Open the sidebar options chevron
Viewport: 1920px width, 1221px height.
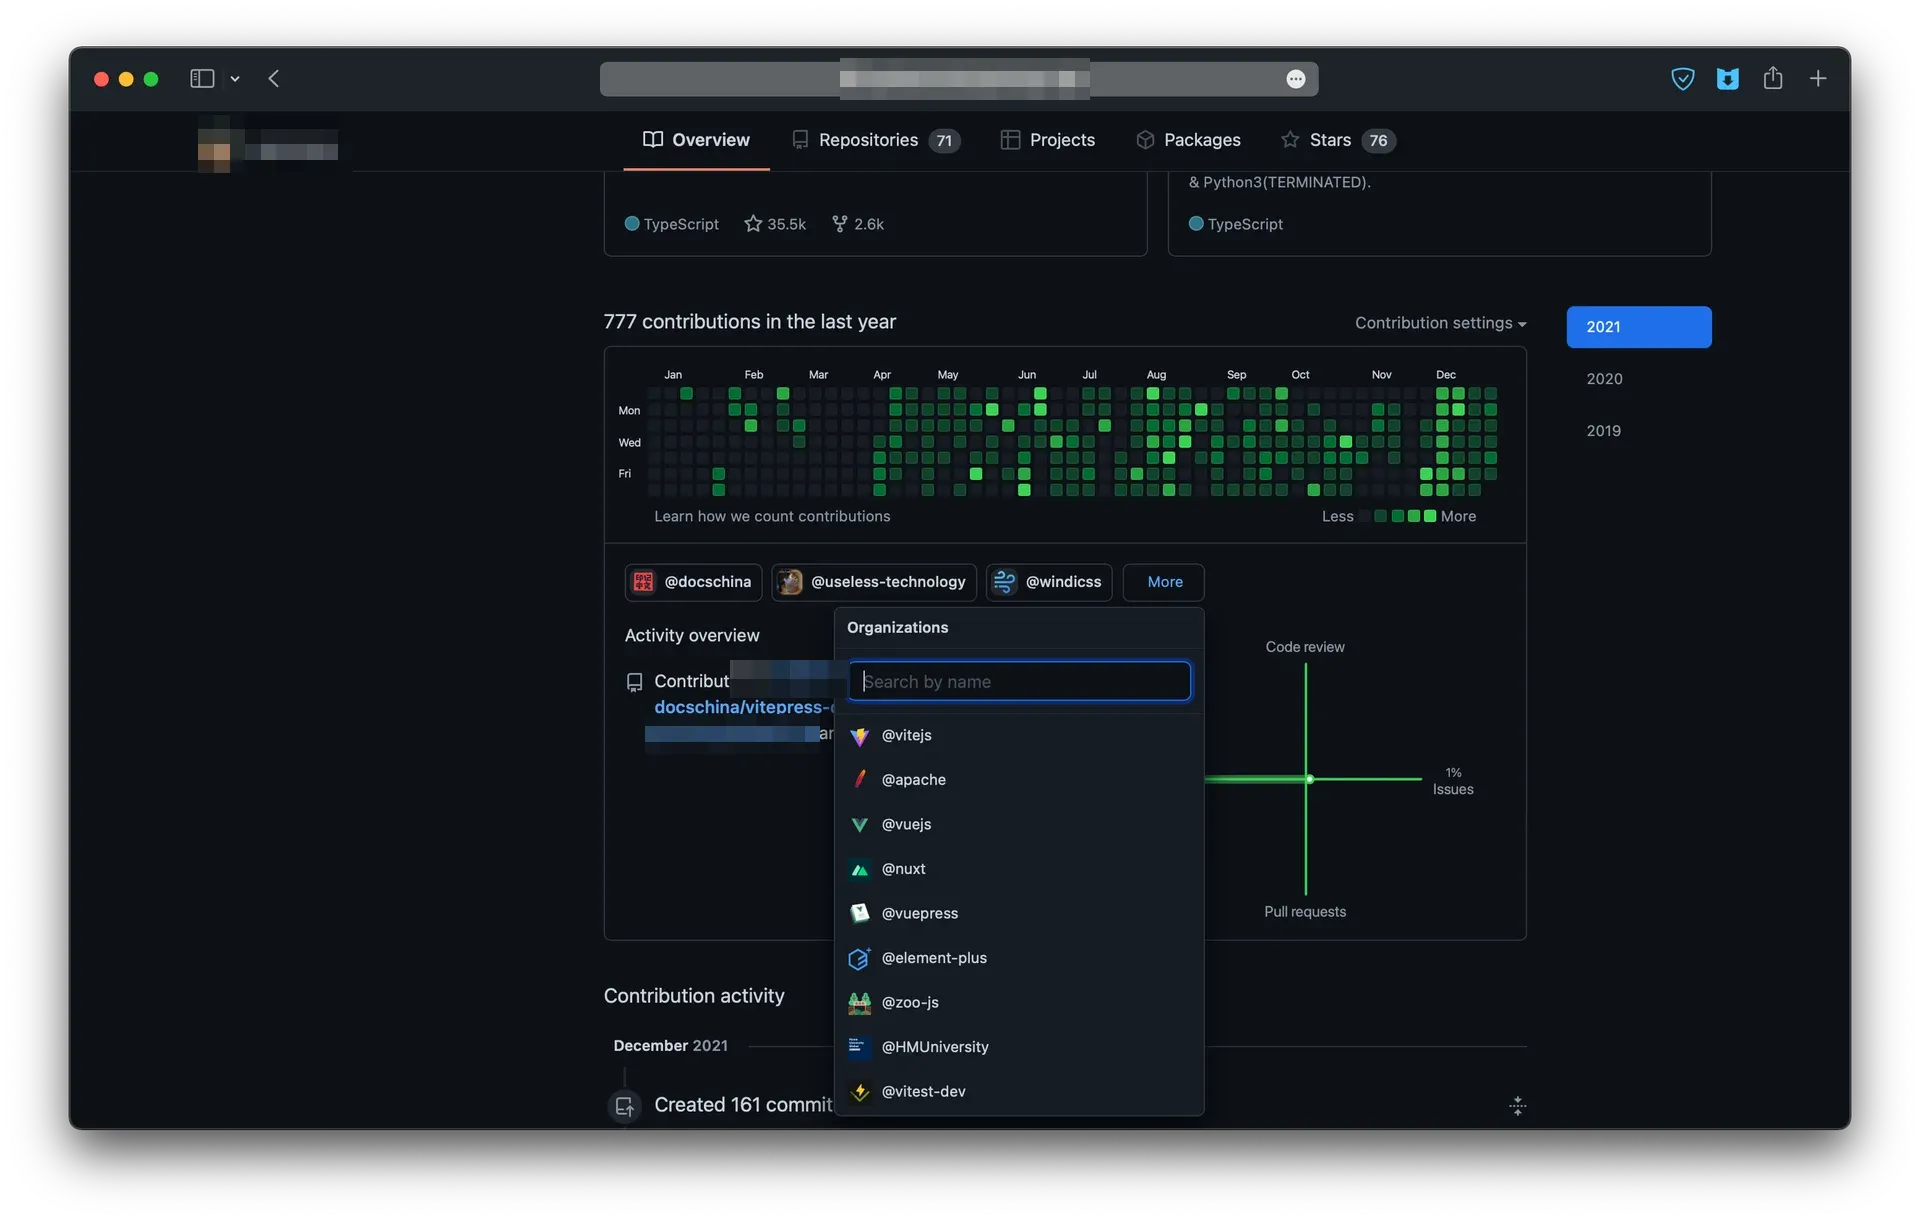point(235,79)
